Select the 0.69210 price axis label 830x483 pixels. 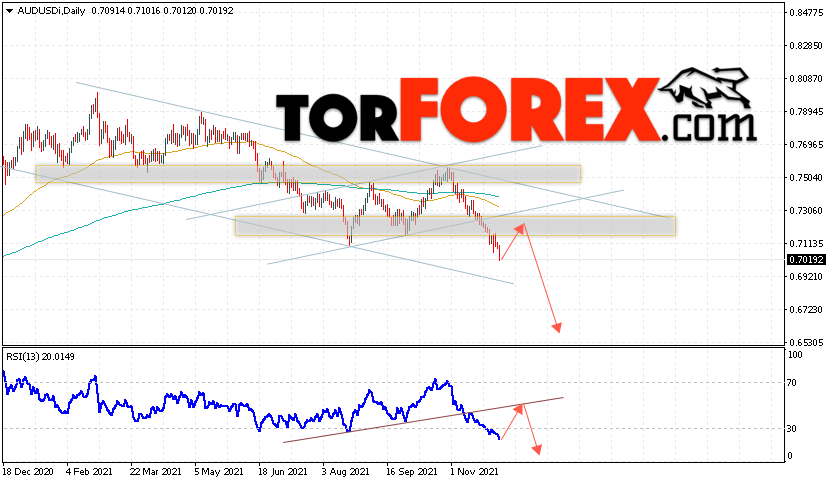coord(806,276)
